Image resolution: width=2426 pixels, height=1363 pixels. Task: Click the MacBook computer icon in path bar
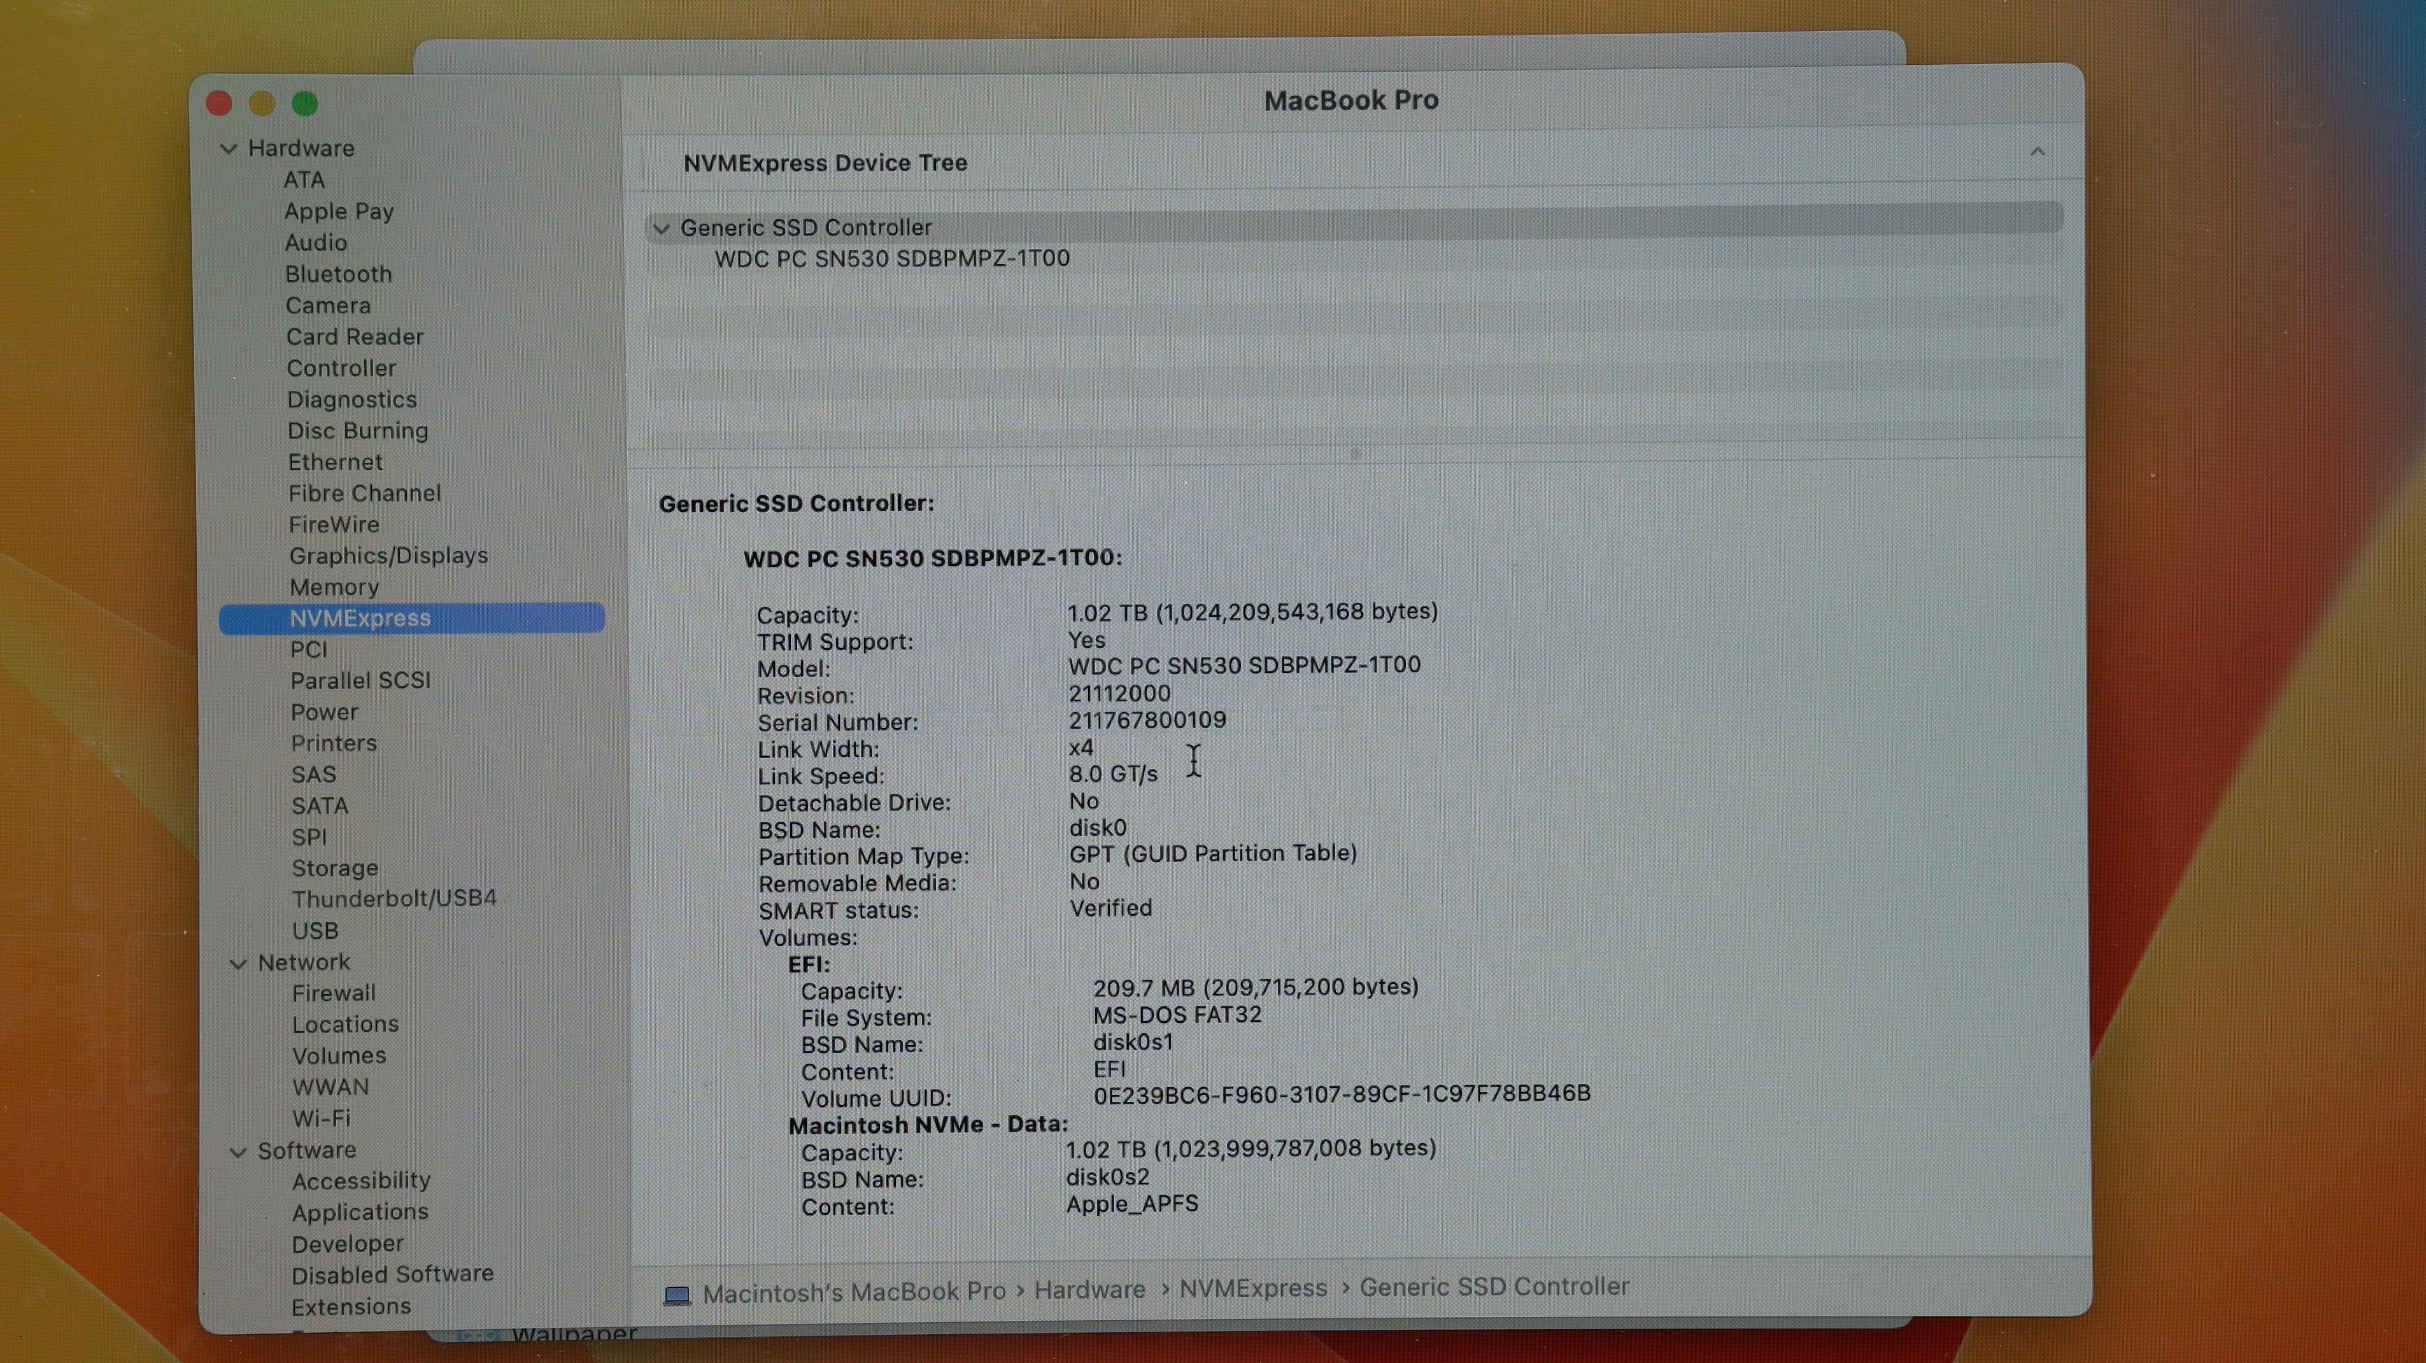[x=677, y=1295]
